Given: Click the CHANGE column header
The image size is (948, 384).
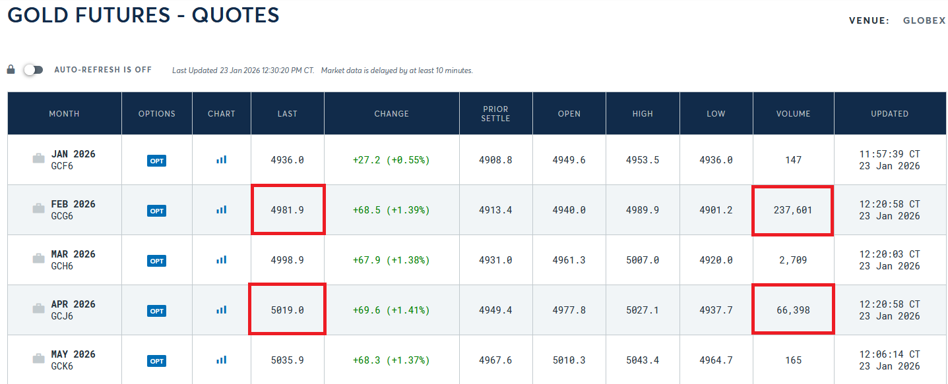Looking at the screenshot, I should click(x=391, y=114).
